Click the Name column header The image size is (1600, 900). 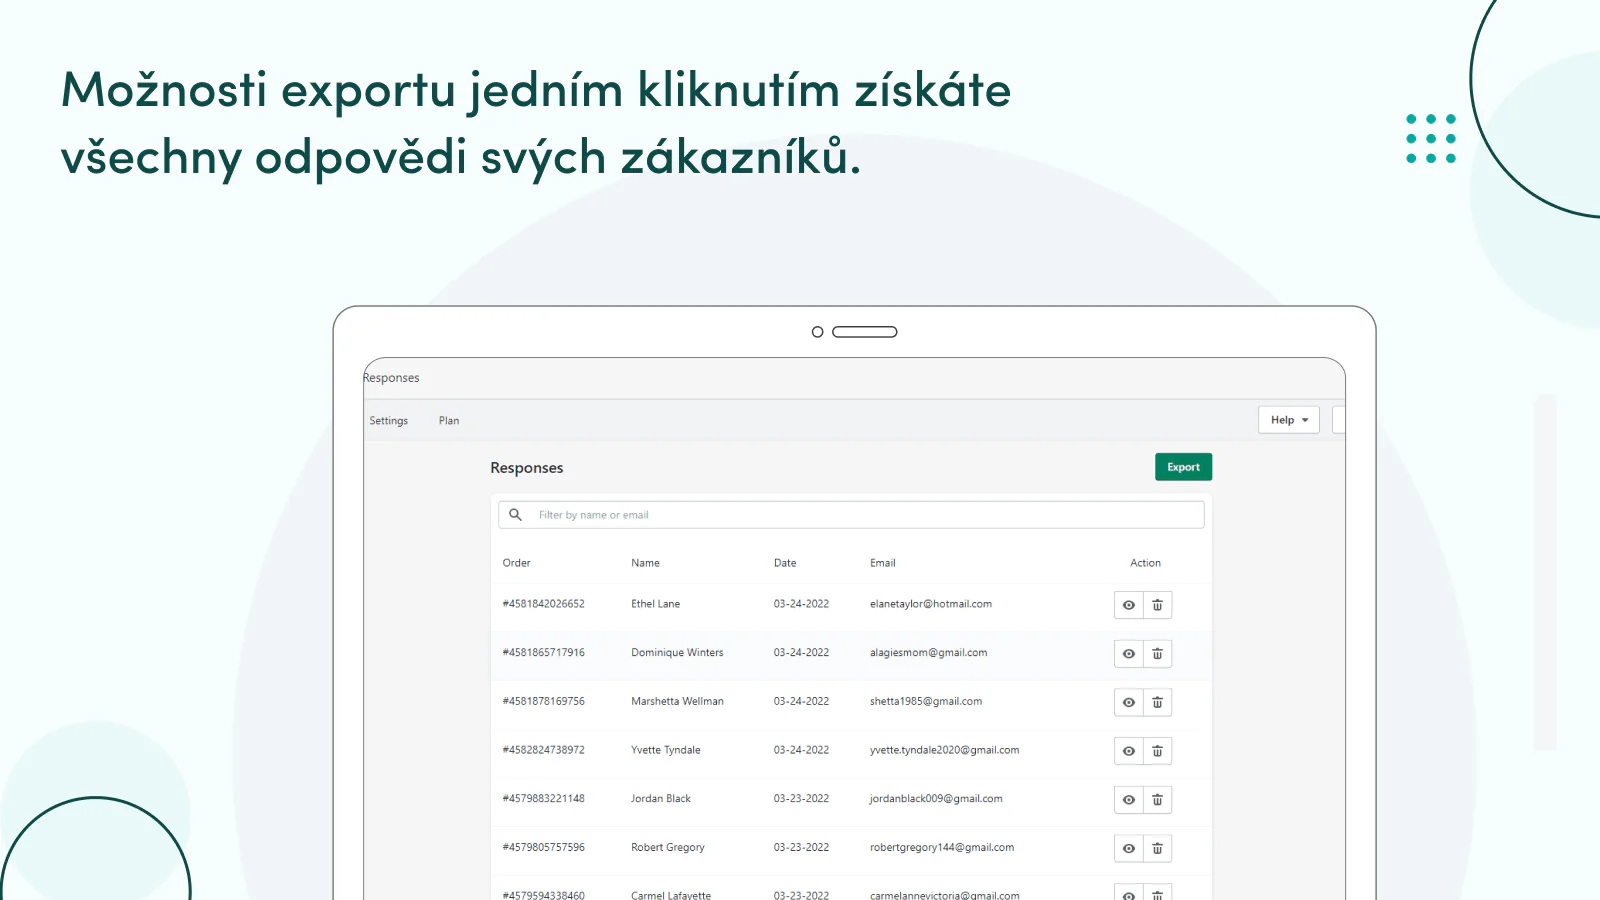tap(646, 563)
